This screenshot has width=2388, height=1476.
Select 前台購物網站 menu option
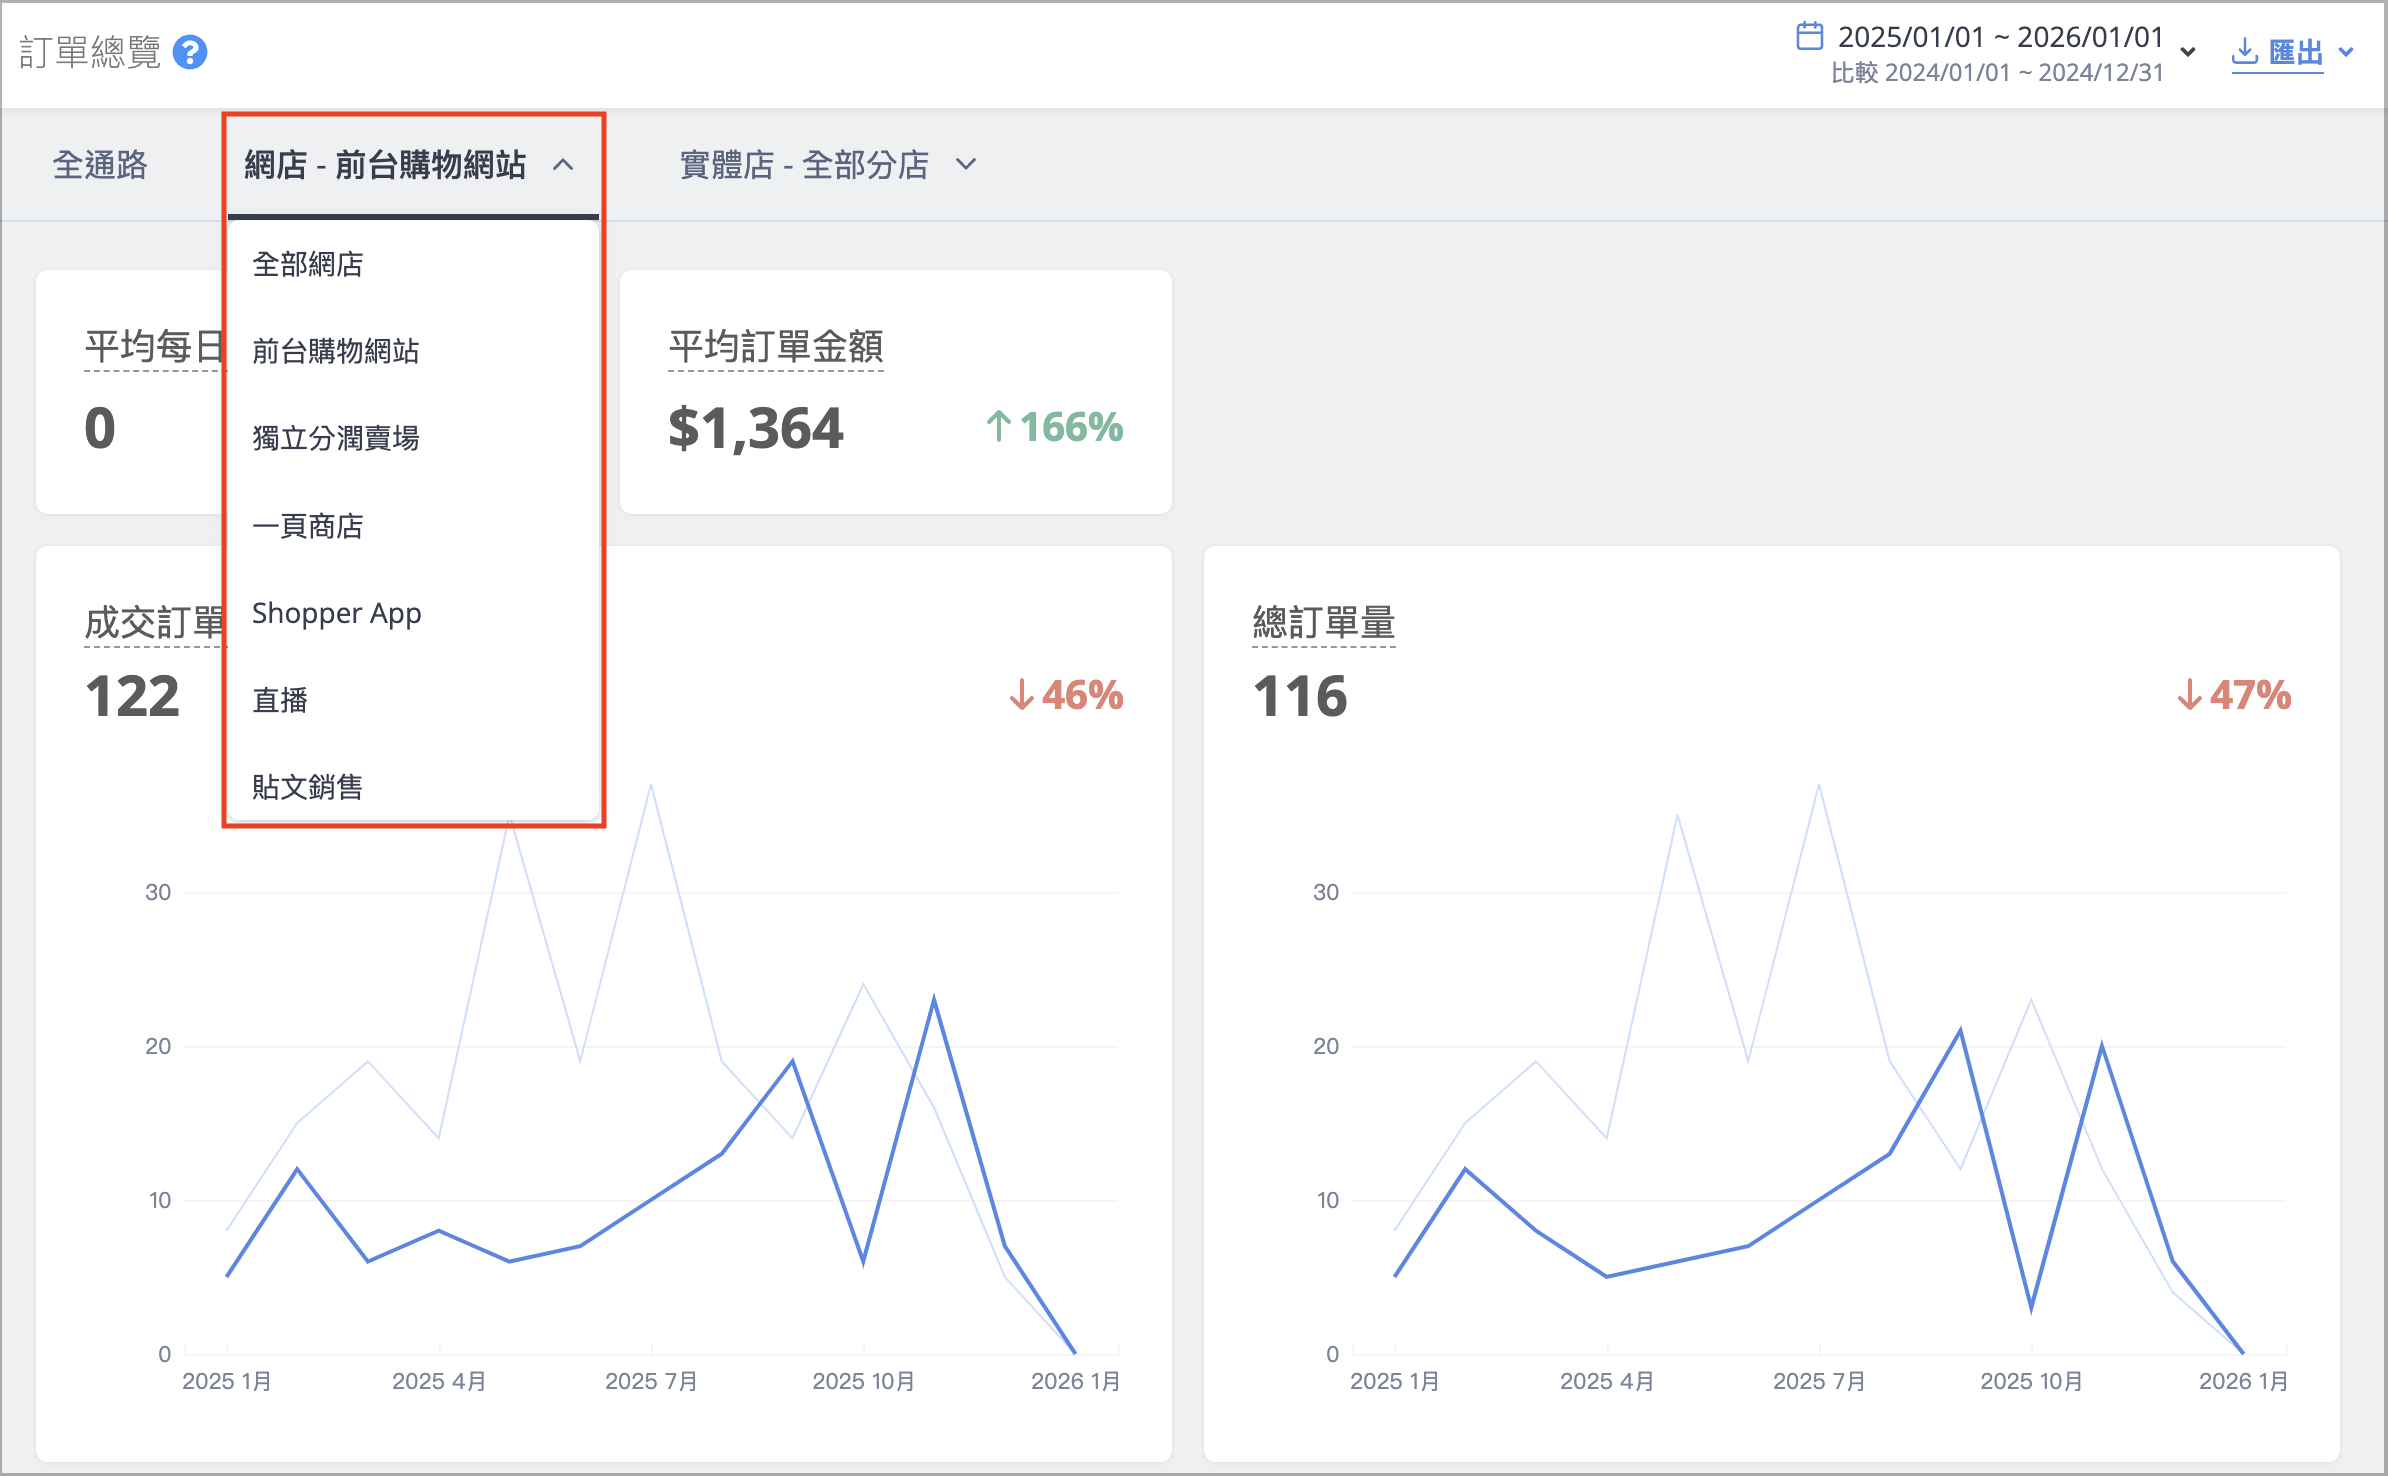[x=412, y=351]
